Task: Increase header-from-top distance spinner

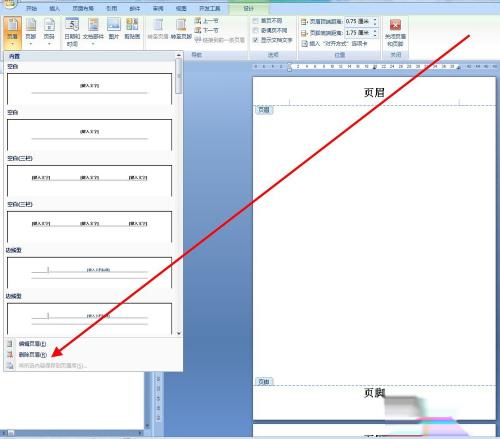Action: coord(375,20)
